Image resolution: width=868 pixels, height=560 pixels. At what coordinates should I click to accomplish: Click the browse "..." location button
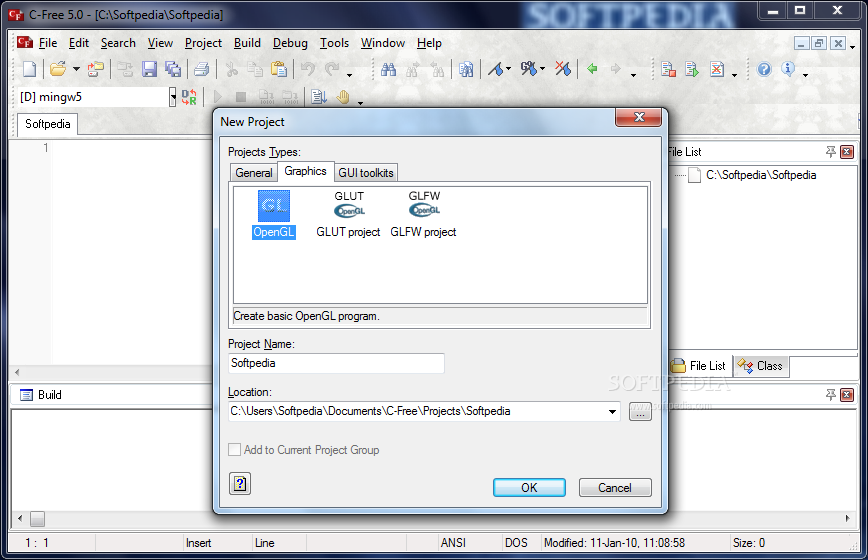640,412
